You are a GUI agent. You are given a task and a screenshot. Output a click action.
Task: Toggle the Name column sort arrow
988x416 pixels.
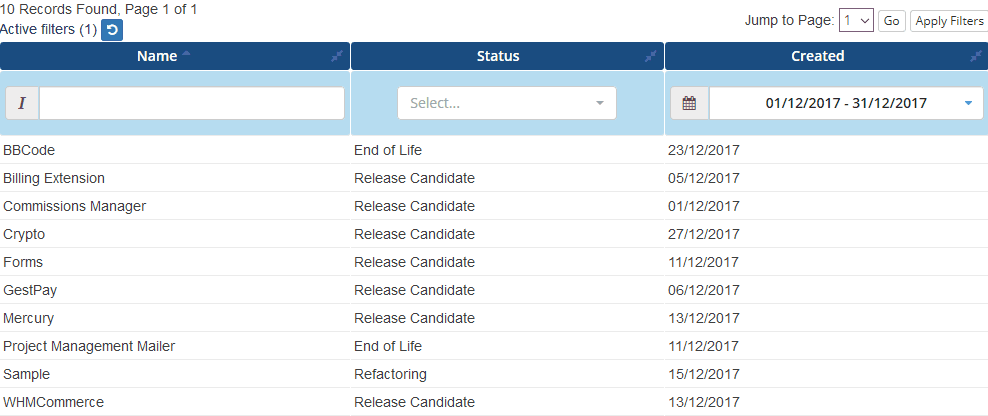coord(186,54)
